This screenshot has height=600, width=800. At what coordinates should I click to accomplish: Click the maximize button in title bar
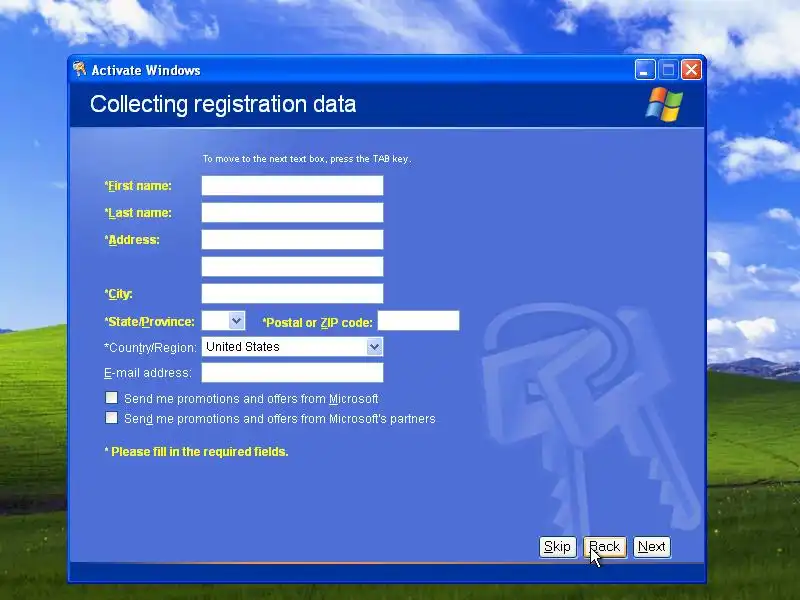668,70
